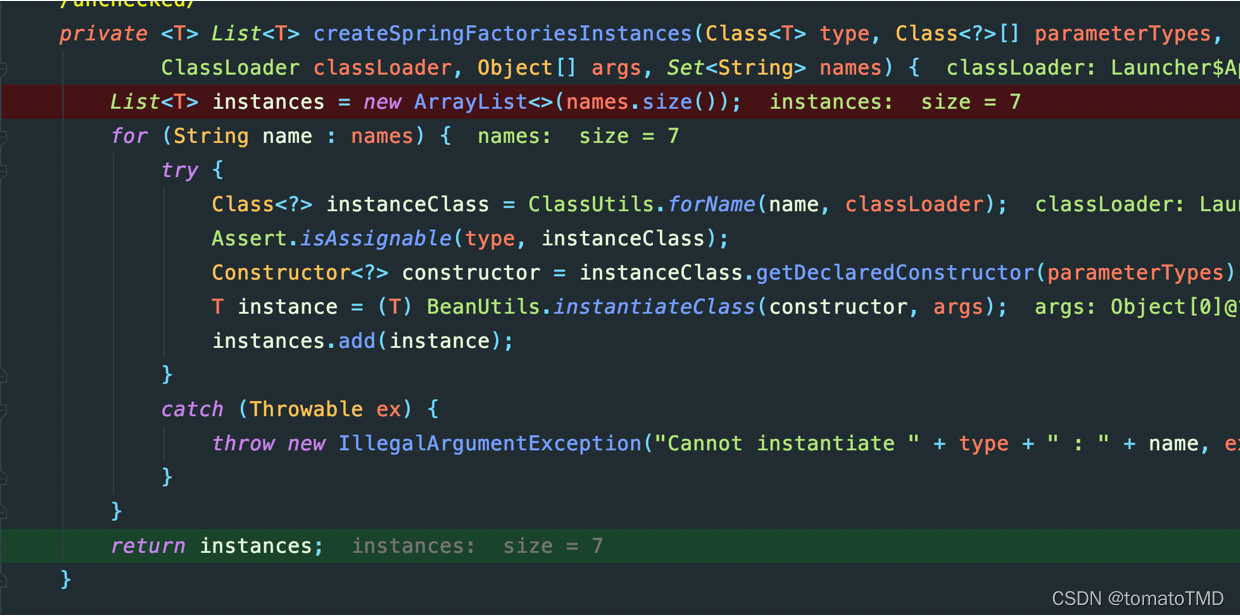Click the for loop keyword

tap(129, 136)
